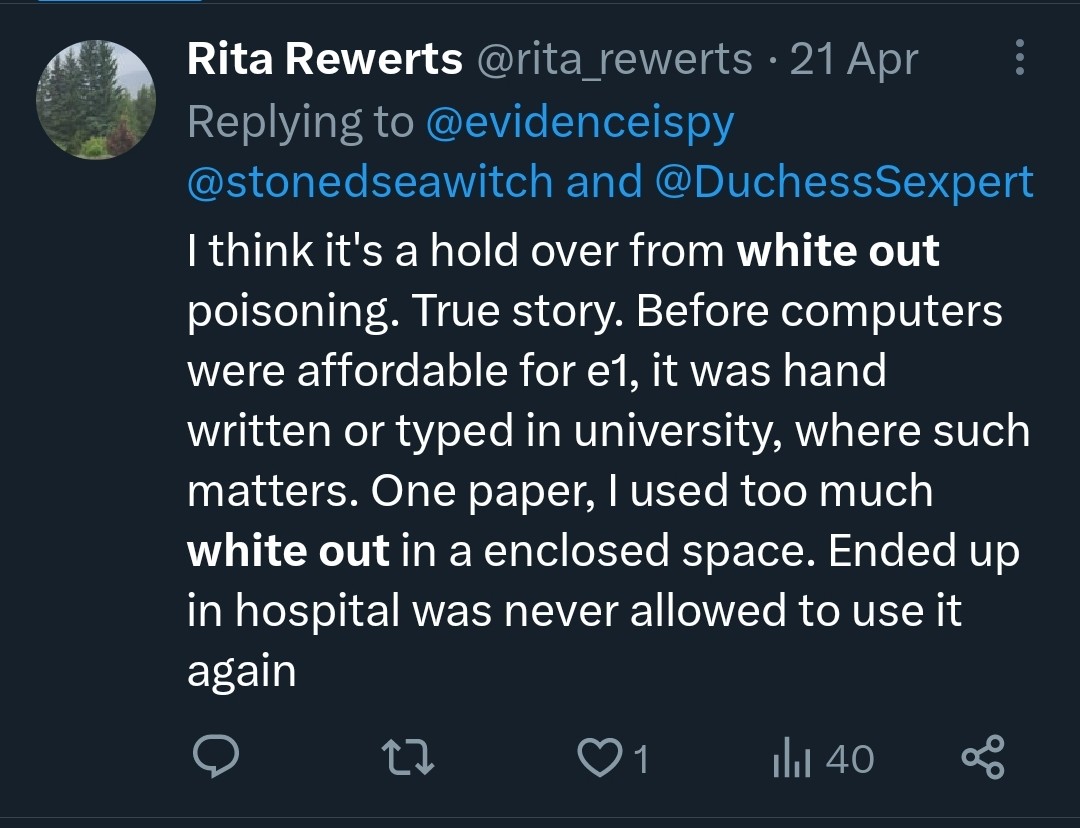1080x828 pixels.
Task: Click the Rita Rewerts display name
Action: [x=325, y=61]
